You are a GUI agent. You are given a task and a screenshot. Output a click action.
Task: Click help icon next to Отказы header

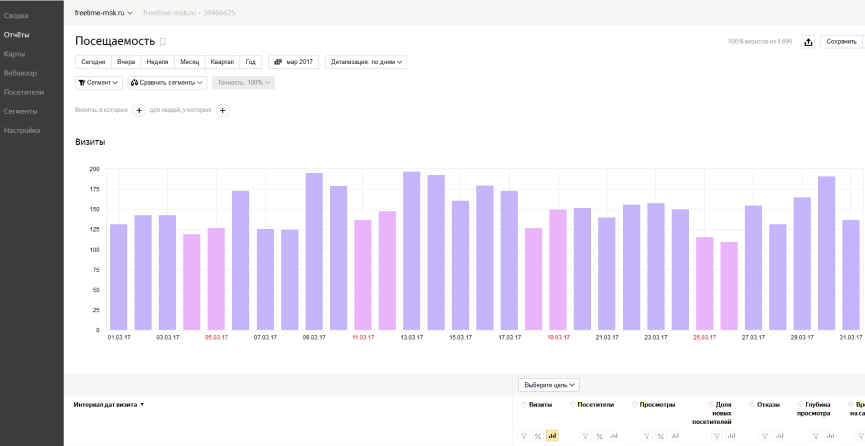pos(752,405)
